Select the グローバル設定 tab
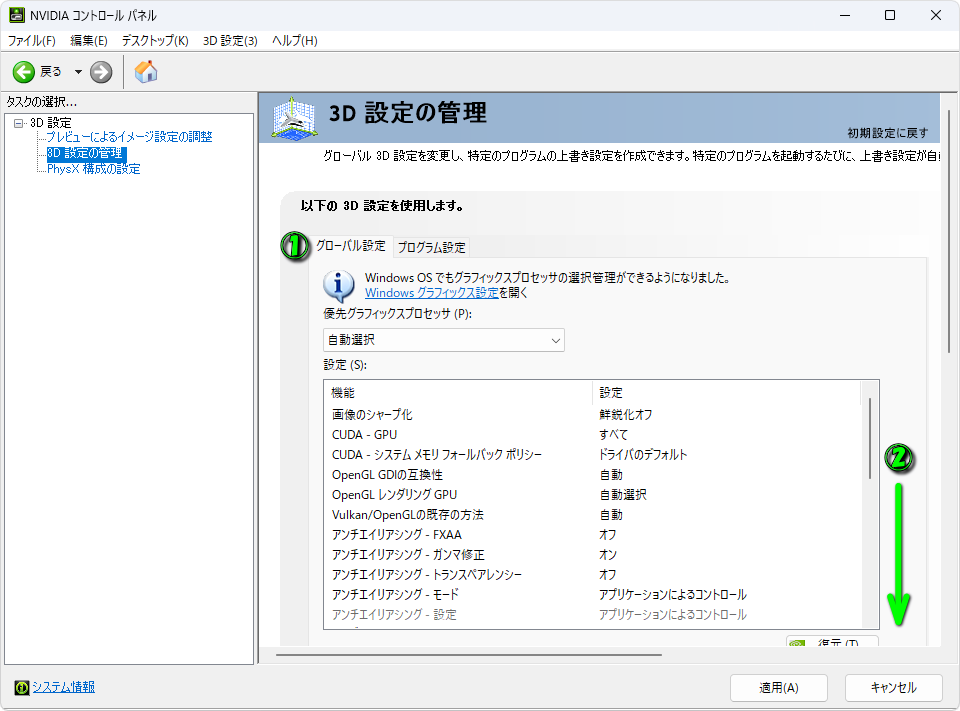The image size is (960, 711). coord(351,246)
